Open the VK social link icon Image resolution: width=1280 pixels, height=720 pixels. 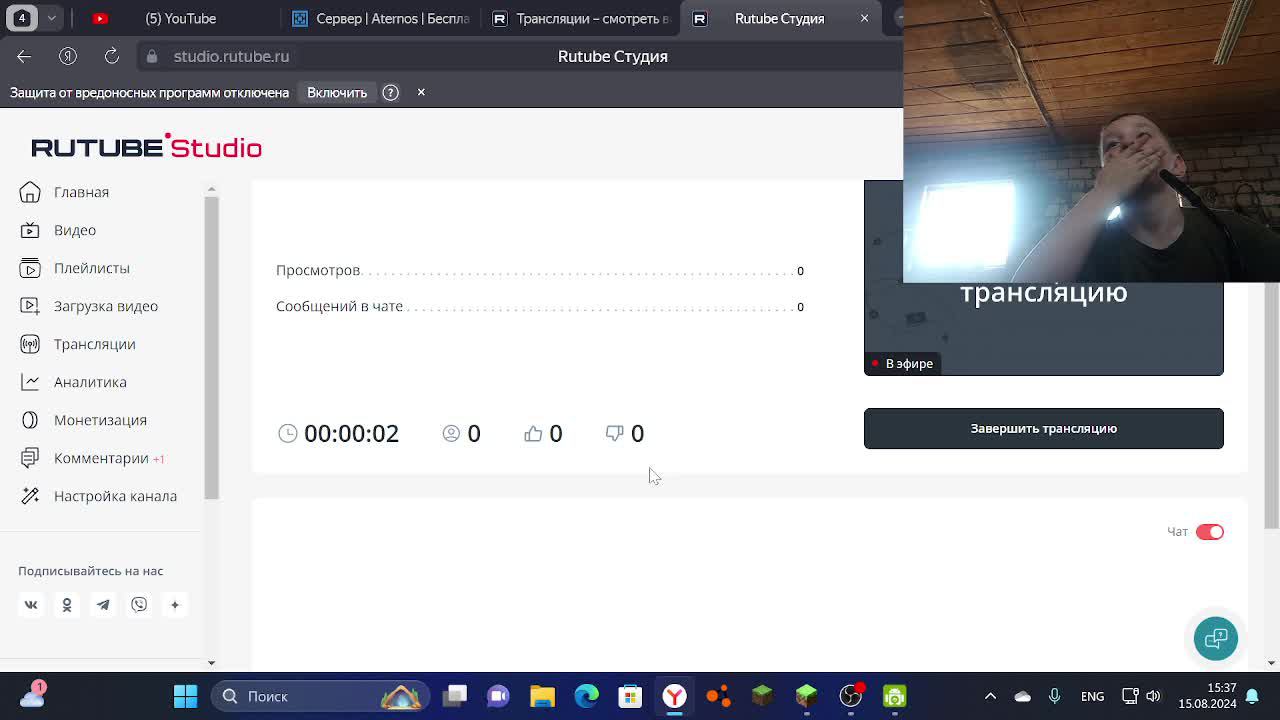pyautogui.click(x=31, y=605)
